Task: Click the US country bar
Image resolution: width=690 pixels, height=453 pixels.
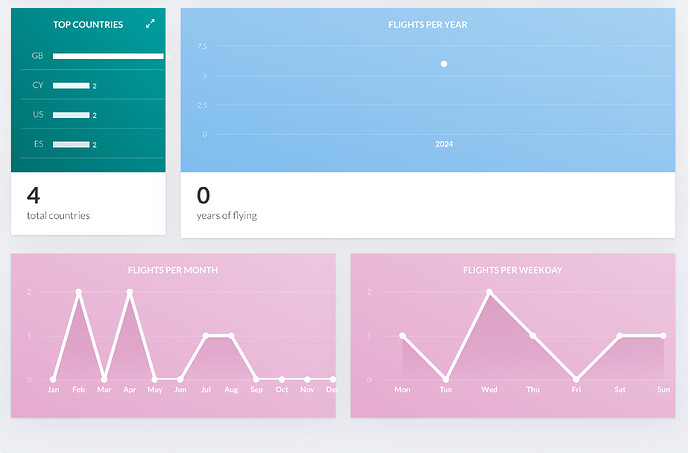Action: (x=71, y=115)
